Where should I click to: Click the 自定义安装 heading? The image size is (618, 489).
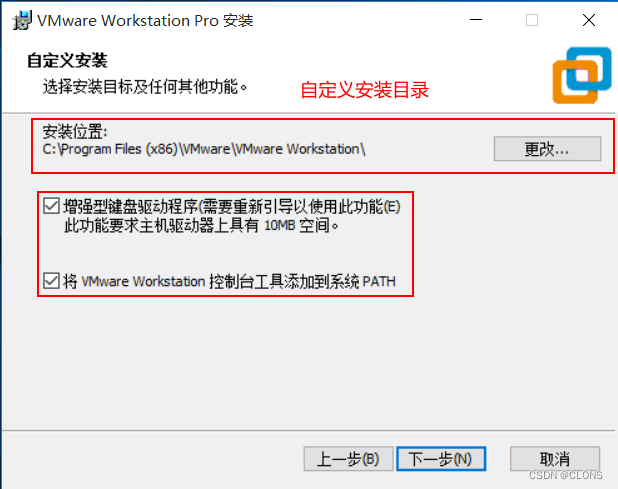pyautogui.click(x=67, y=61)
